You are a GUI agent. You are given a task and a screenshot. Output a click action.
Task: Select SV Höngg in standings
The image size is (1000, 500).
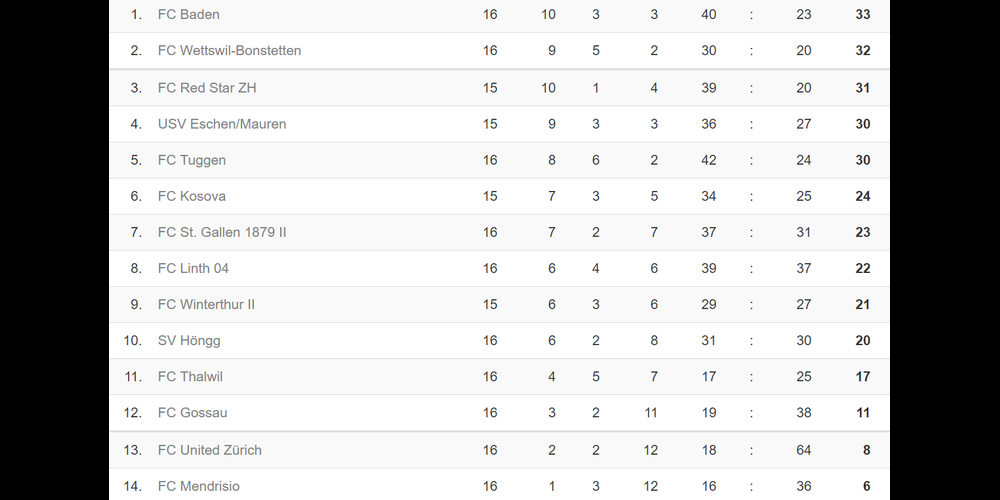[189, 340]
